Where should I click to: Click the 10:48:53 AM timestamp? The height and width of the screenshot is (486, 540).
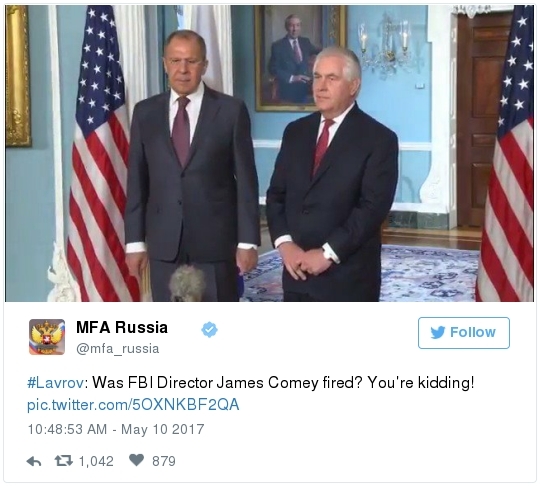[x=67, y=430]
